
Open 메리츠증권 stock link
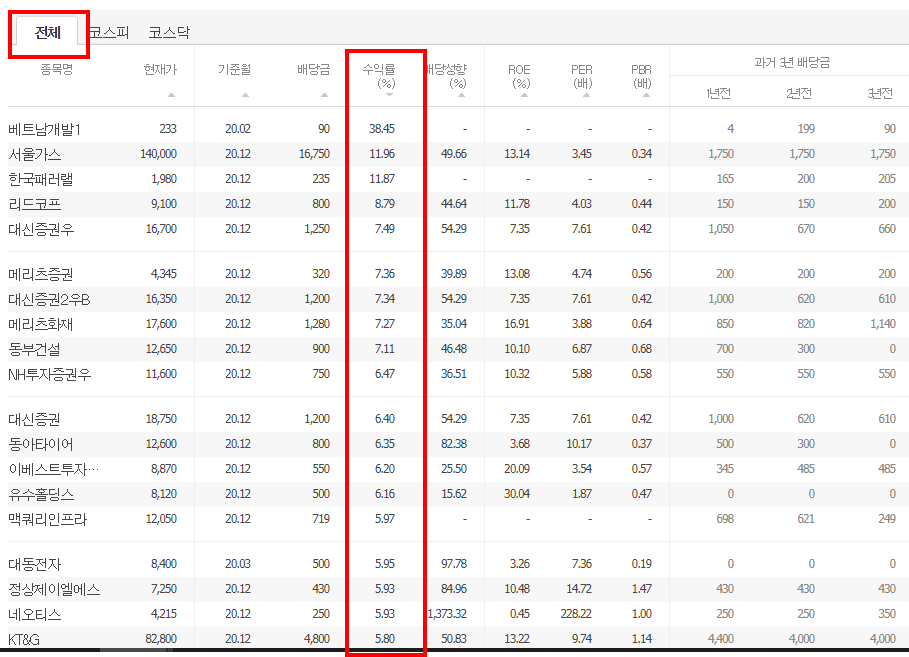tap(41, 274)
